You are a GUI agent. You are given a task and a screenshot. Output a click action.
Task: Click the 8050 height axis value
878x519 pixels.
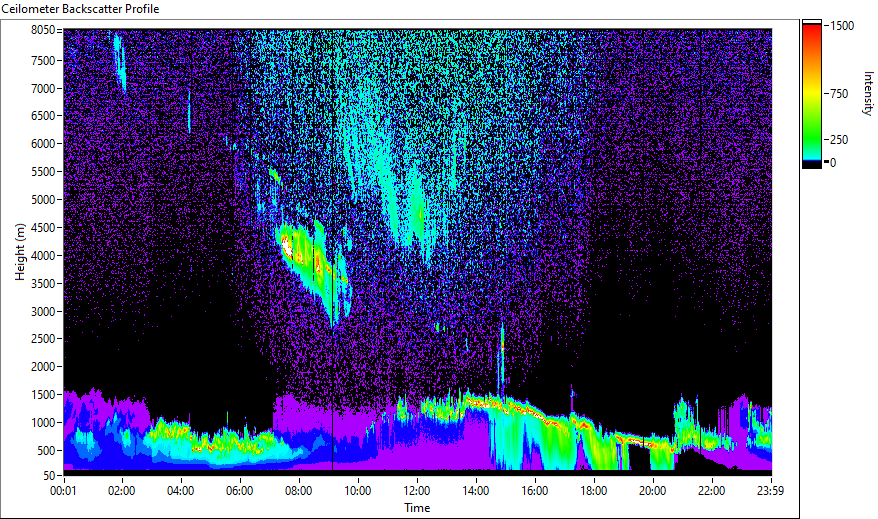pos(43,30)
